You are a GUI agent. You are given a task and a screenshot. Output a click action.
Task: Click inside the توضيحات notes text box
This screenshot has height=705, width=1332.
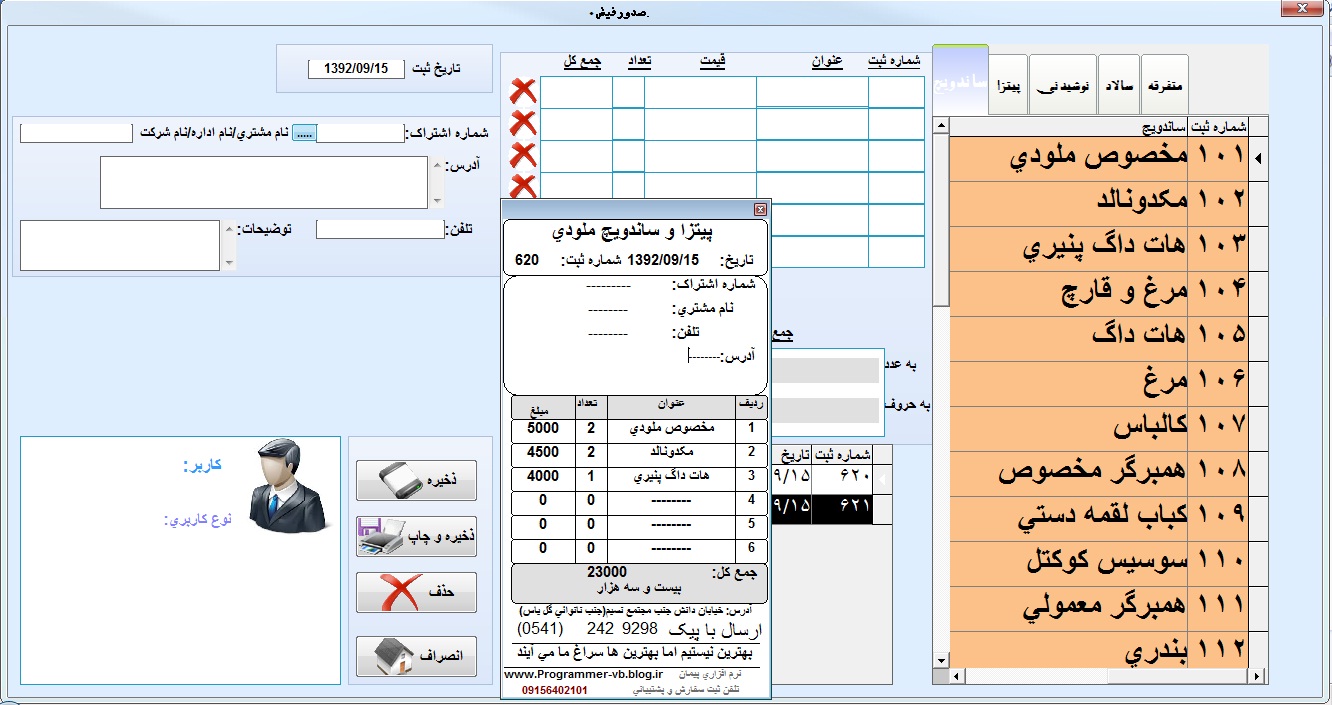point(120,245)
